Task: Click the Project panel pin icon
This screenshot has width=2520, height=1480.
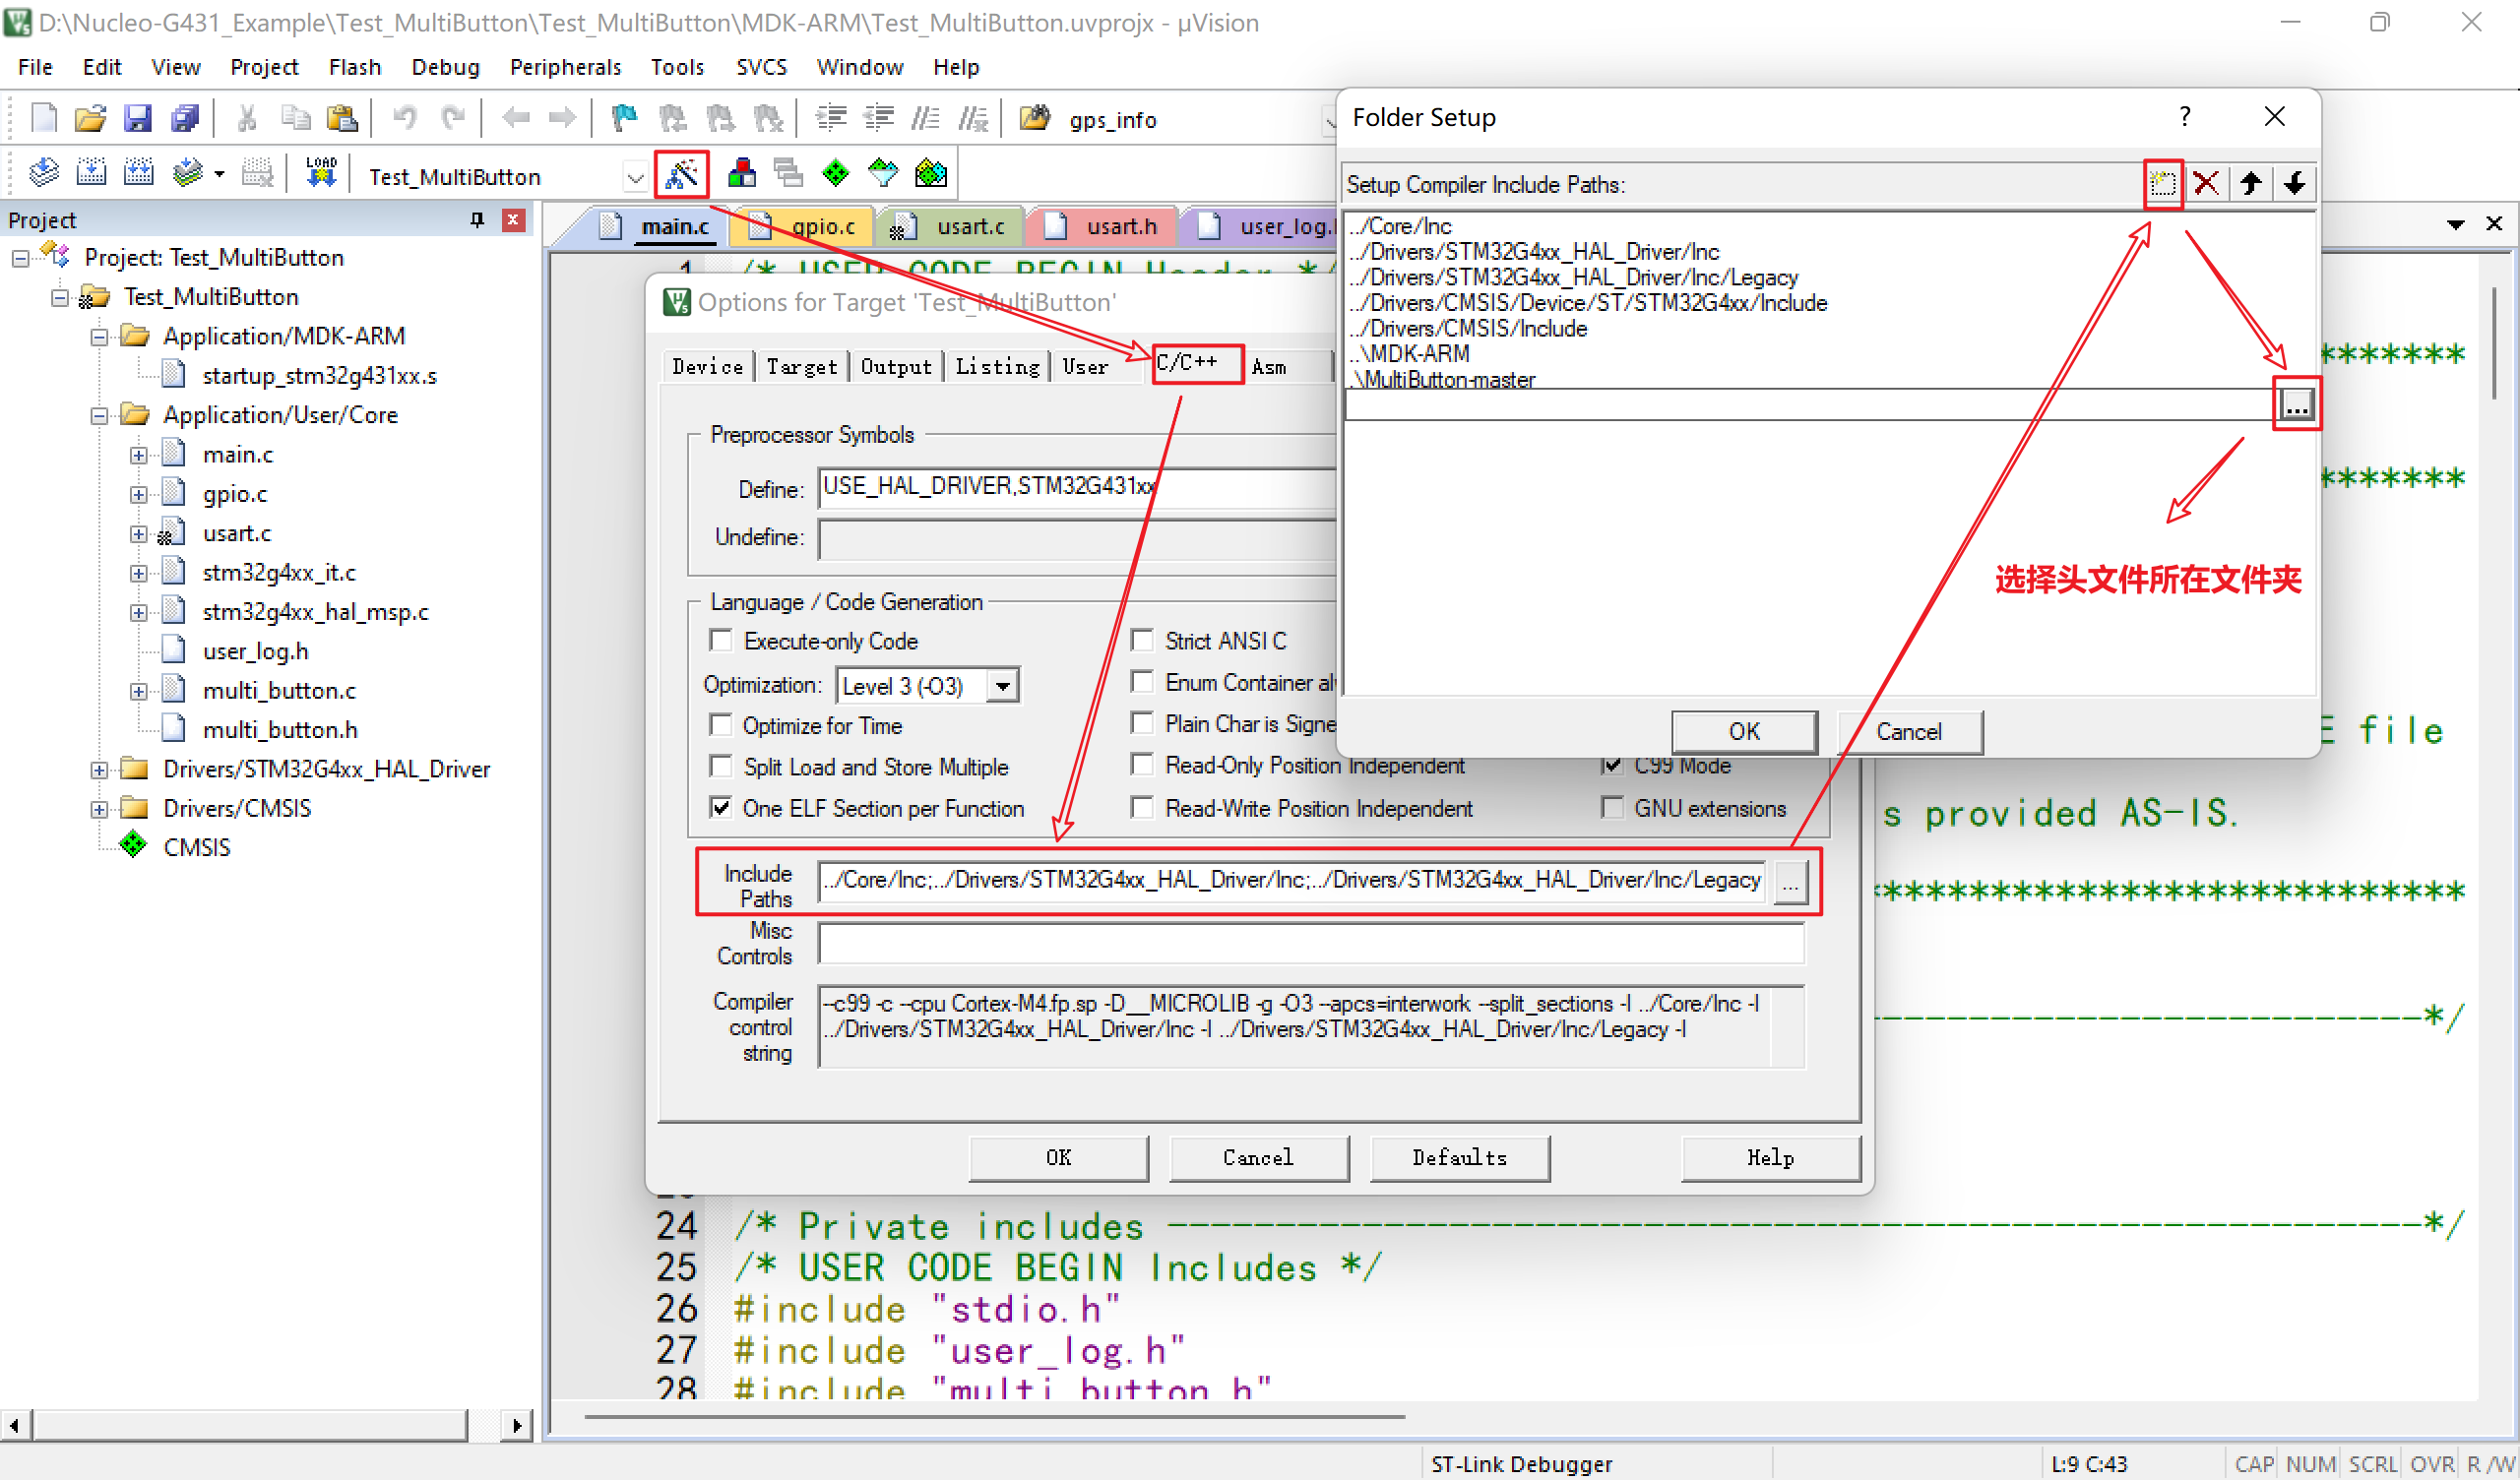Action: coord(477,220)
